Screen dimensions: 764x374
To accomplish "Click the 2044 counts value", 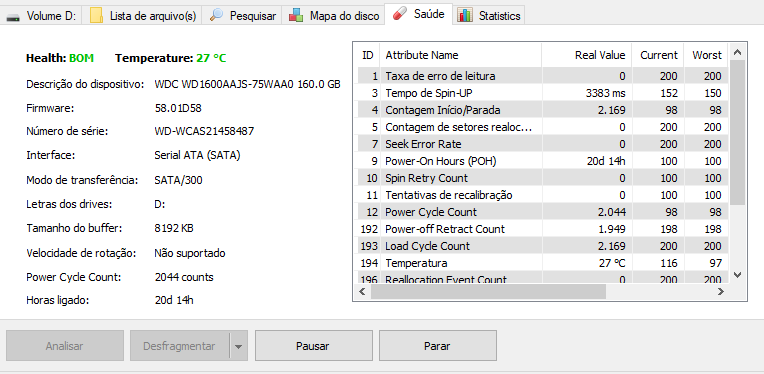I will click(184, 277).
